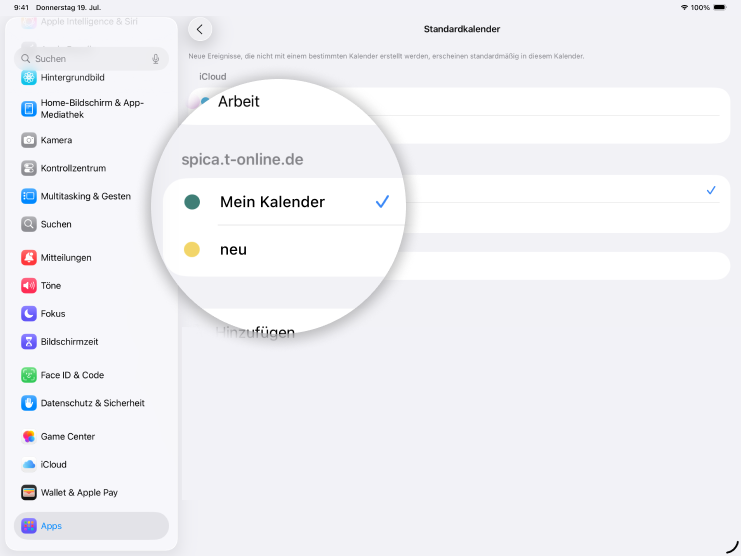
Task: Open iCloud settings entry
Action: pos(53,464)
